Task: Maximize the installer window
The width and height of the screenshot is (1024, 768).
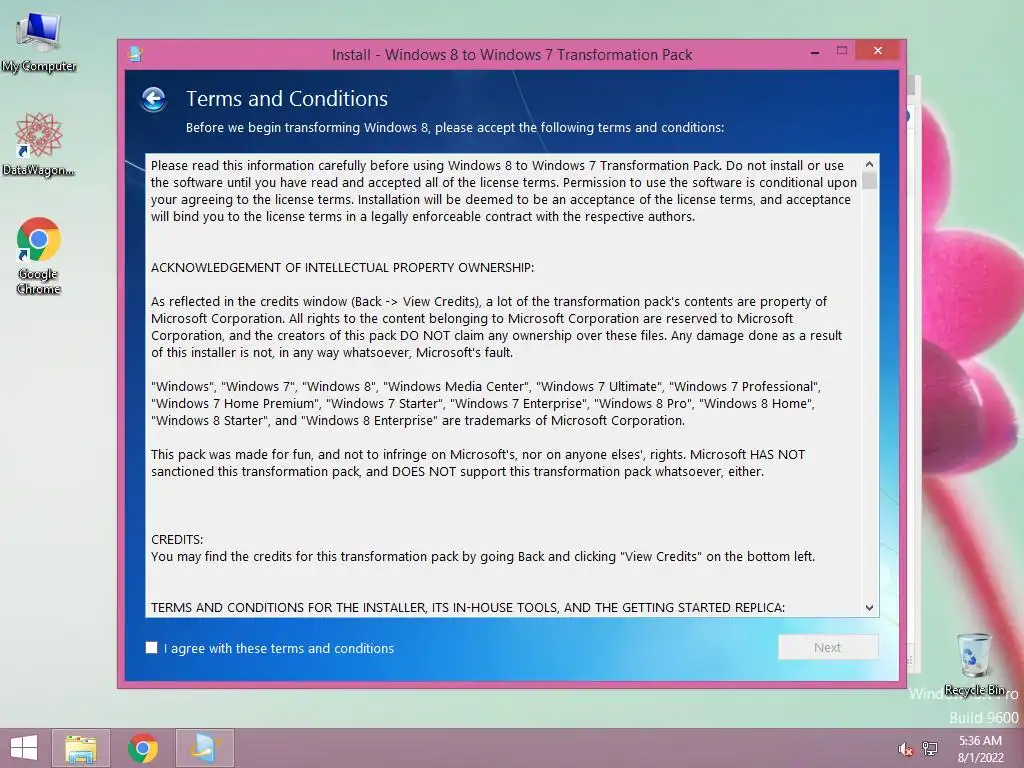Action: tap(842, 51)
